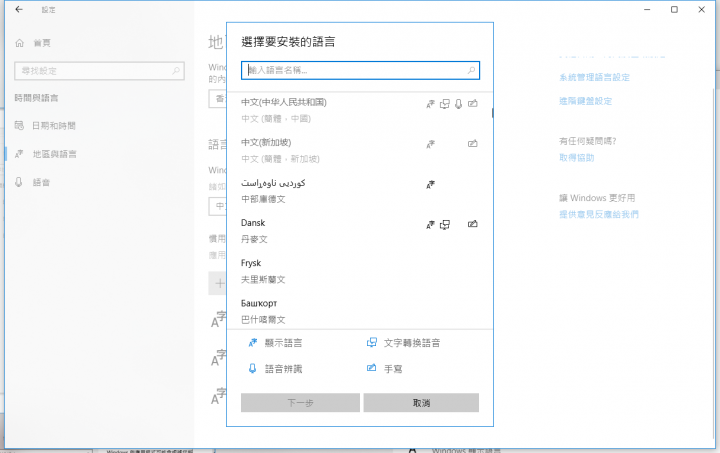
Task: Select Frysk 夫里斯蘭文 language
Action: click(x=360, y=271)
